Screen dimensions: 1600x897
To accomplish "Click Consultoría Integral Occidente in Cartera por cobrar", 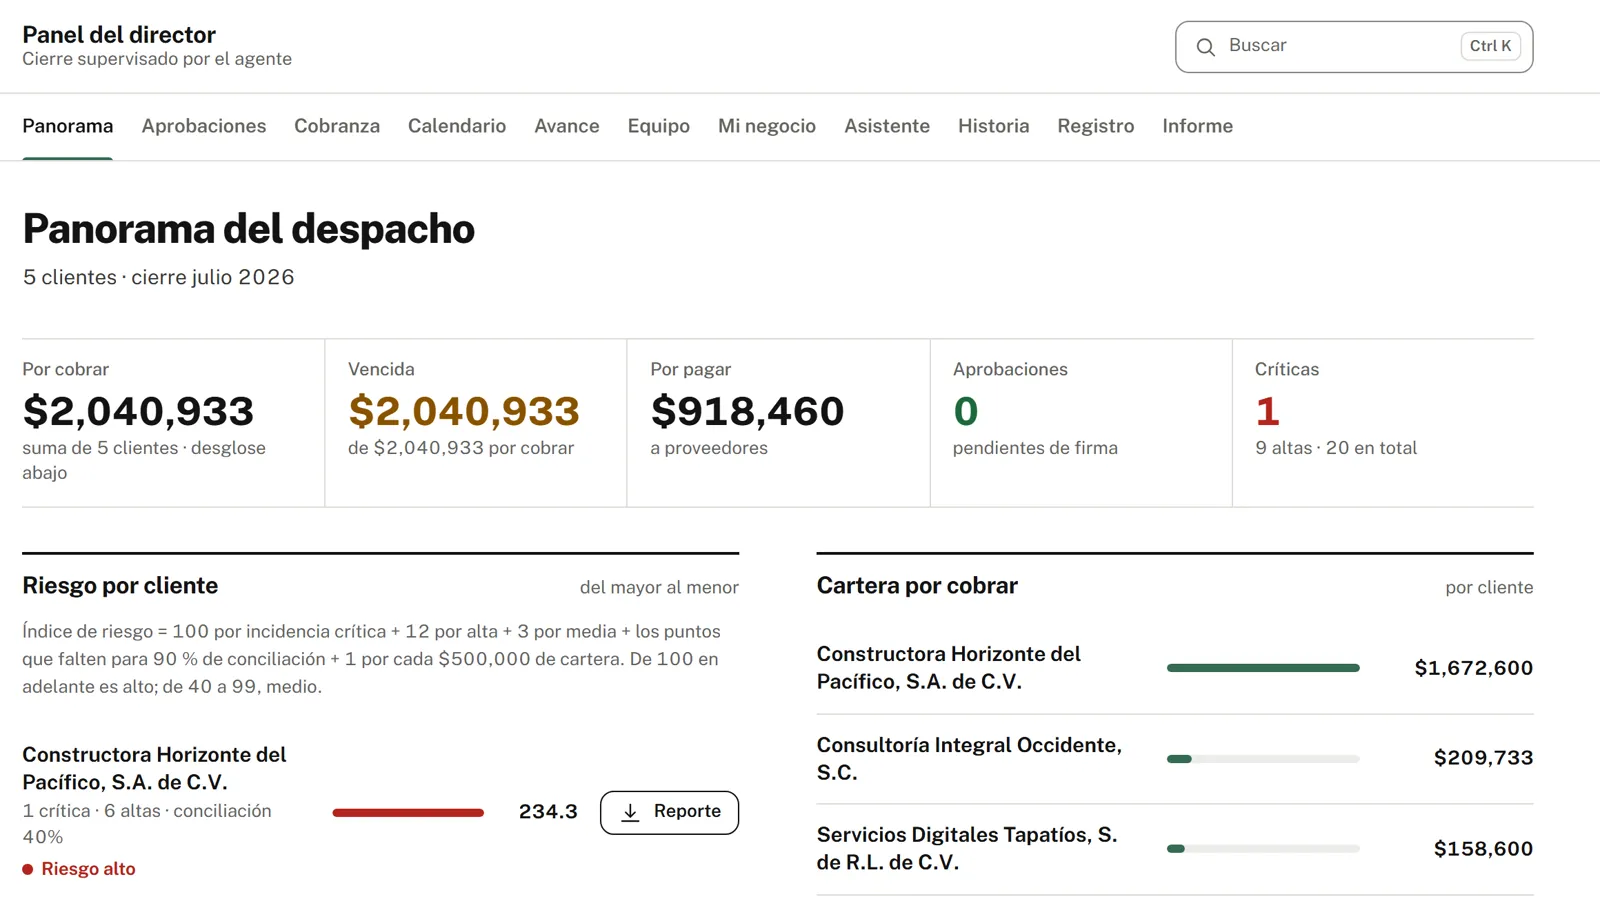I will click(x=969, y=759).
